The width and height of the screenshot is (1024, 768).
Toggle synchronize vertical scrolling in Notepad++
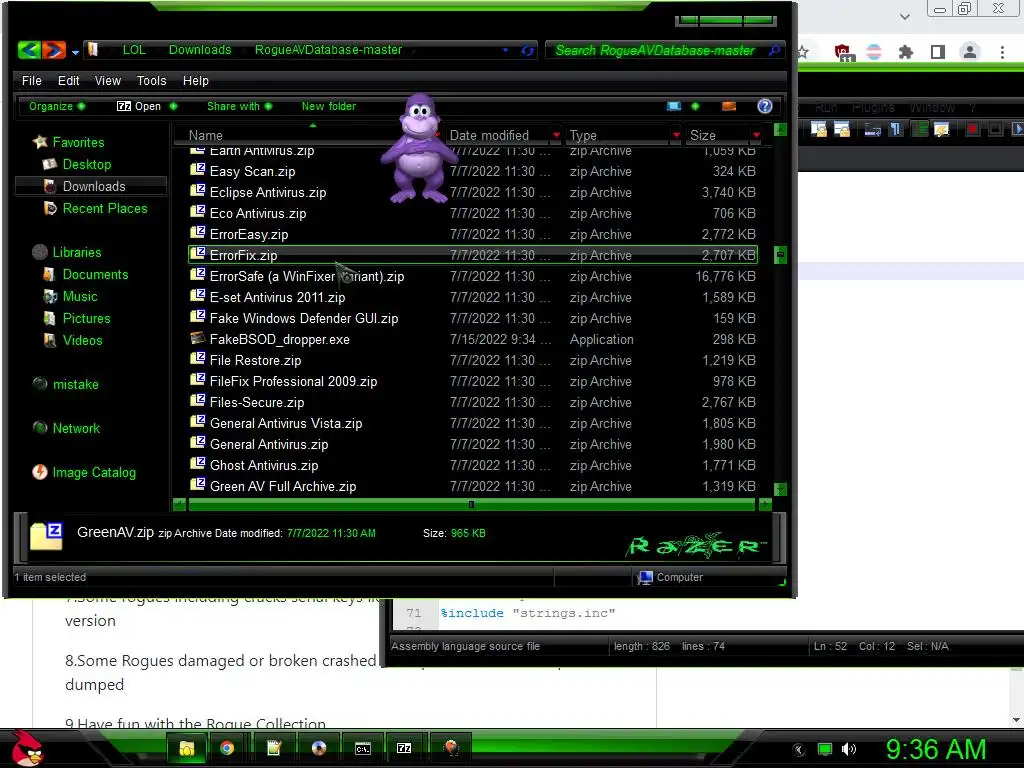(x=819, y=129)
